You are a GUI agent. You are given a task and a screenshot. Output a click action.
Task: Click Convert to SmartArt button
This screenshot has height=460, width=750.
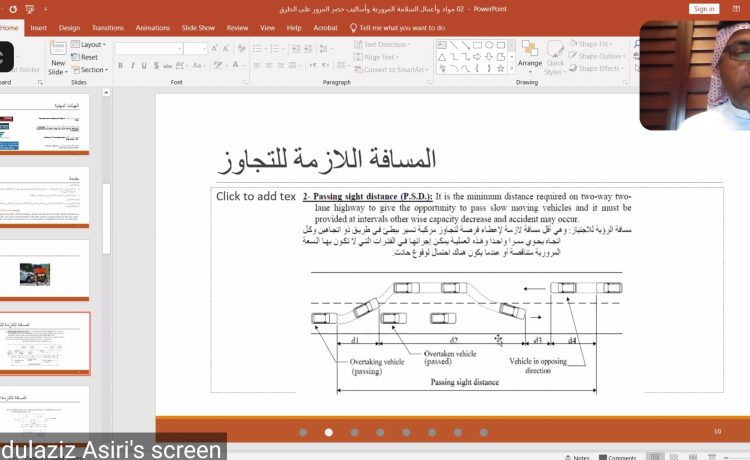392,69
